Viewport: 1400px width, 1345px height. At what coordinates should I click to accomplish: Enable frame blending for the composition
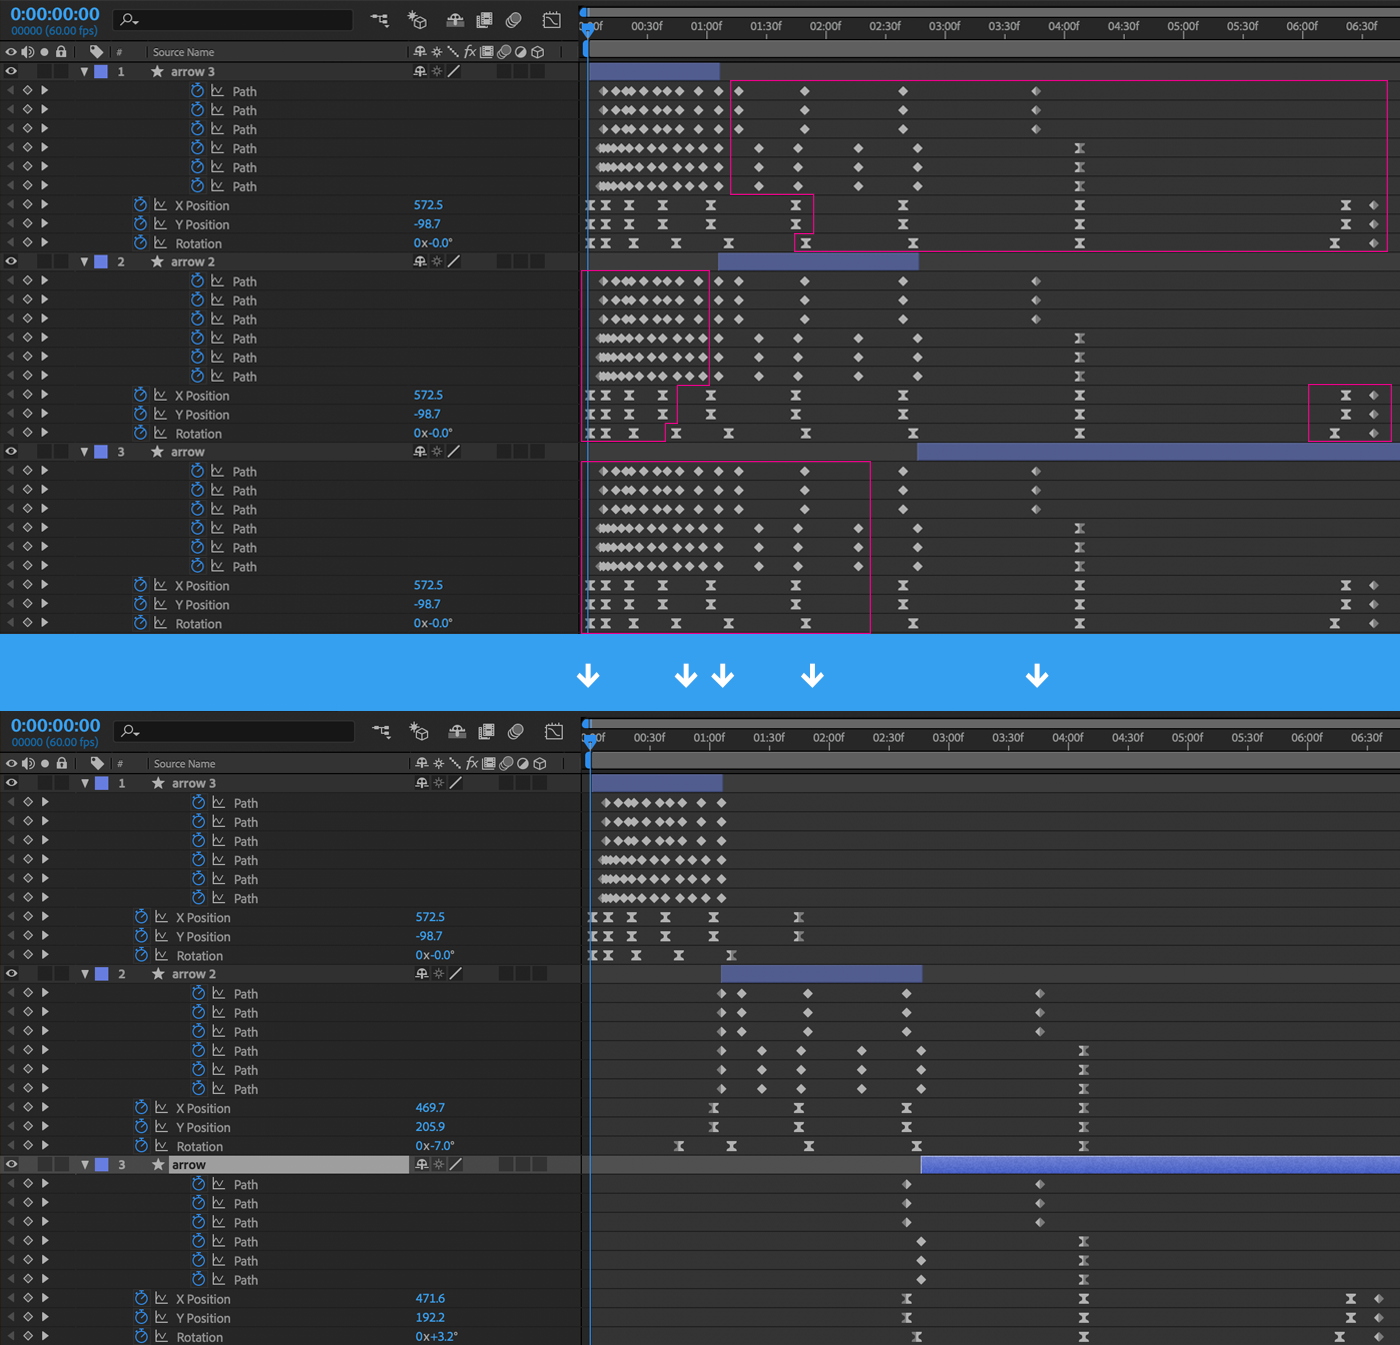486,19
